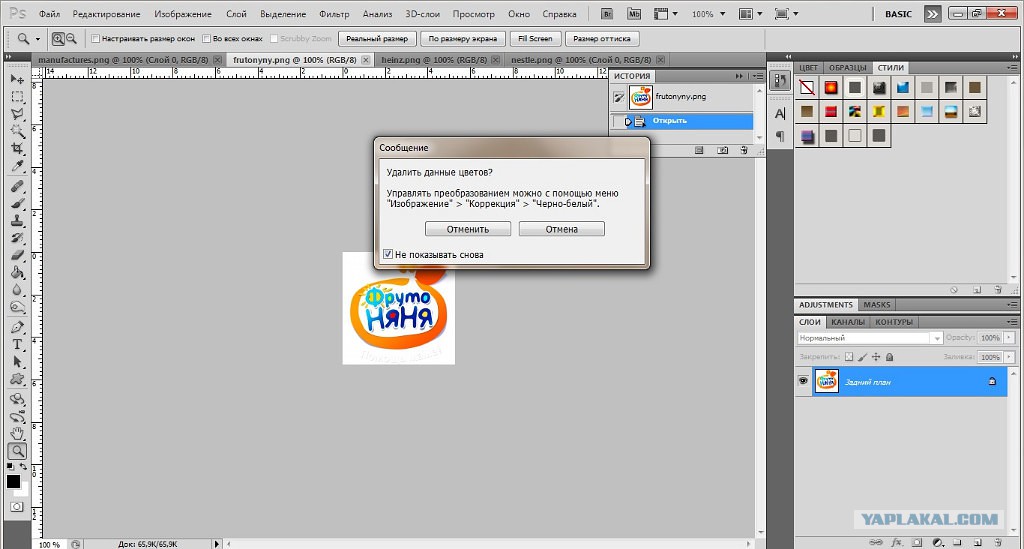
Task: Open the Character panel icon
Action: point(780,114)
